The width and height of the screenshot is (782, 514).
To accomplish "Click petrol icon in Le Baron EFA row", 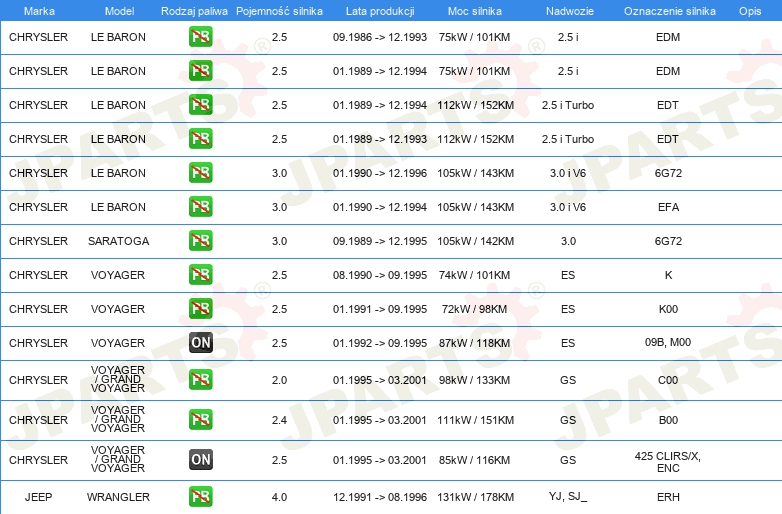I will click(200, 206).
